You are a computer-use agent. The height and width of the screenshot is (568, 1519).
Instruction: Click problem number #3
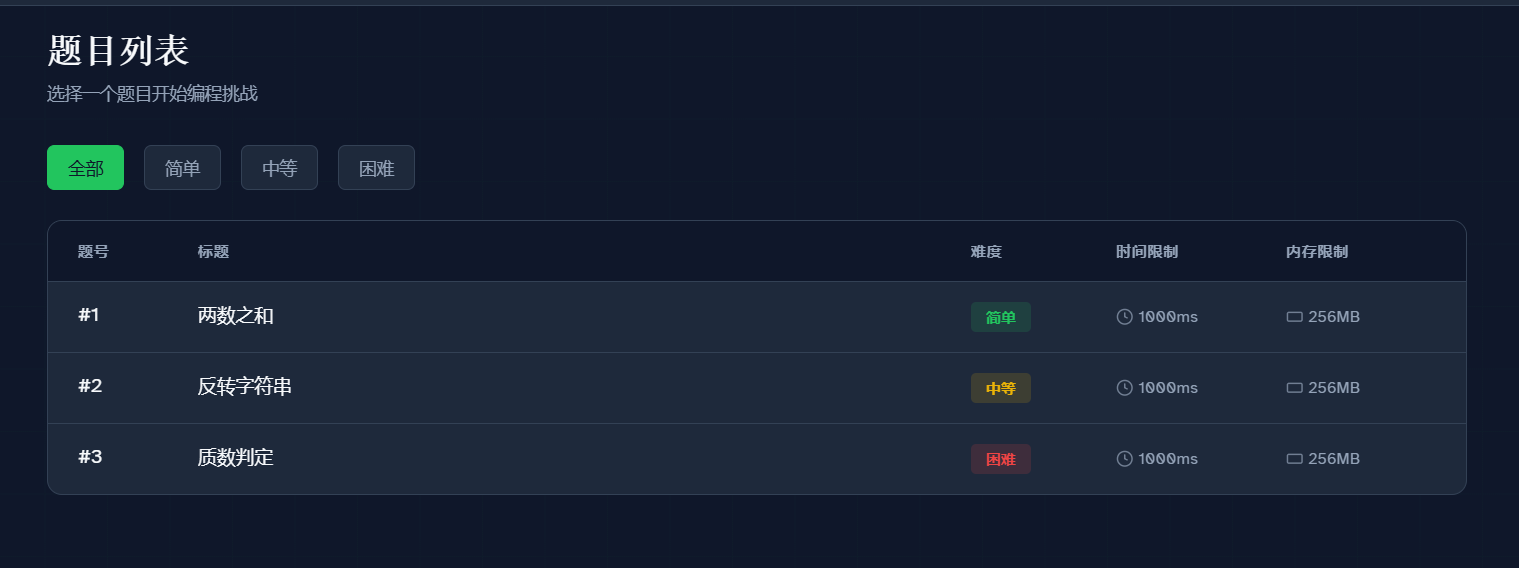coord(90,458)
